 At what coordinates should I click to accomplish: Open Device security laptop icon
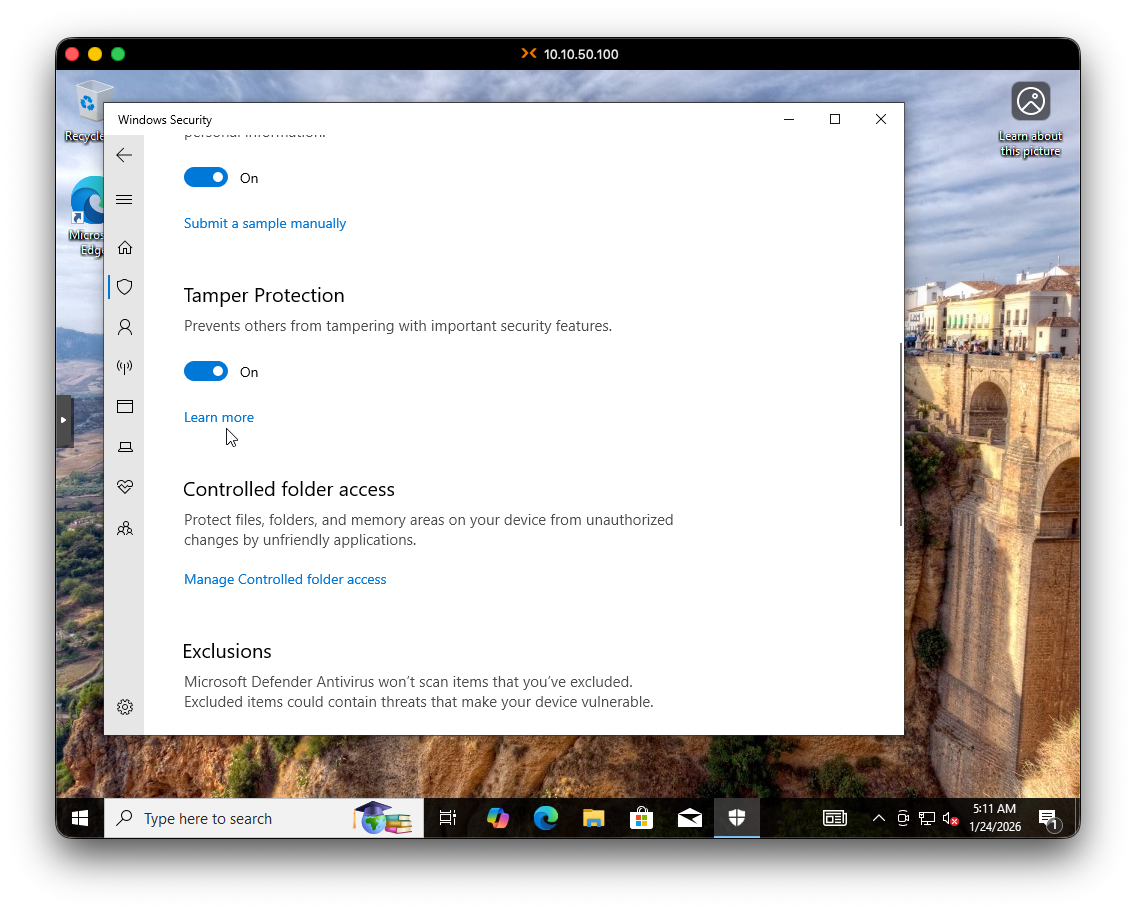click(124, 447)
